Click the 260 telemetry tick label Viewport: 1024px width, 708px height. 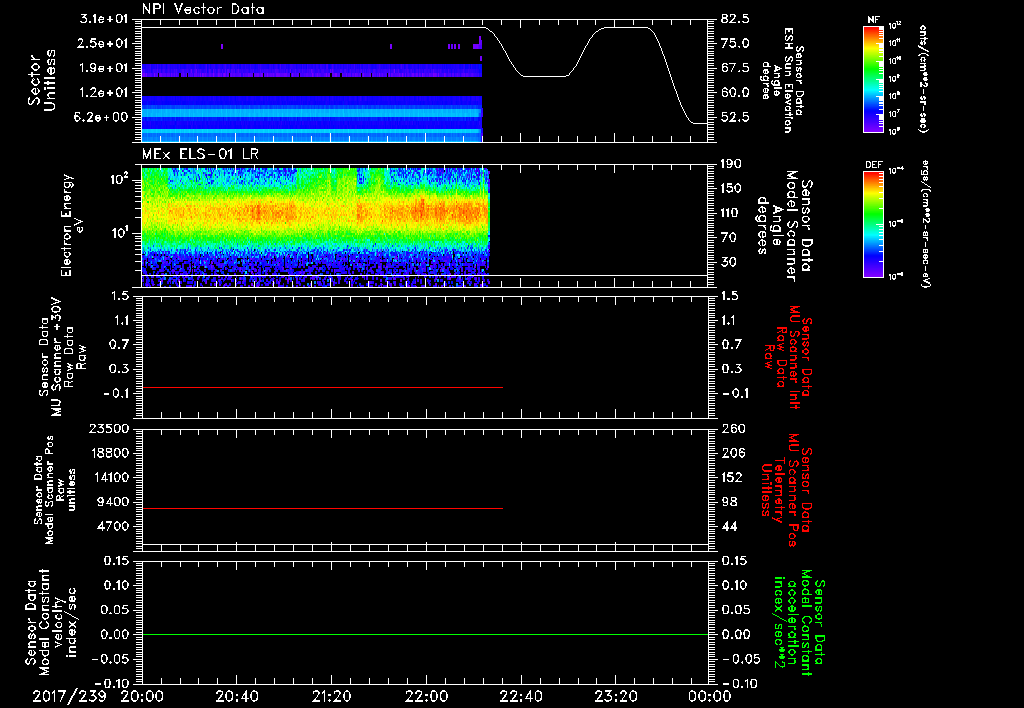pyautogui.click(x=733, y=428)
